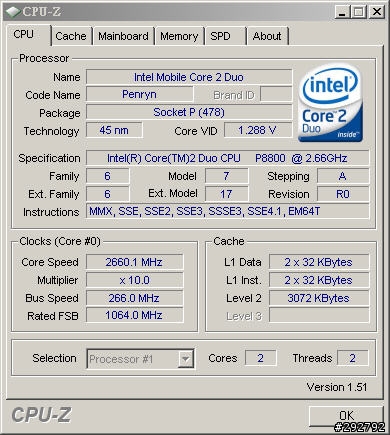
Task: Click the CPU-Z title bar icon
Action: coord(13,12)
